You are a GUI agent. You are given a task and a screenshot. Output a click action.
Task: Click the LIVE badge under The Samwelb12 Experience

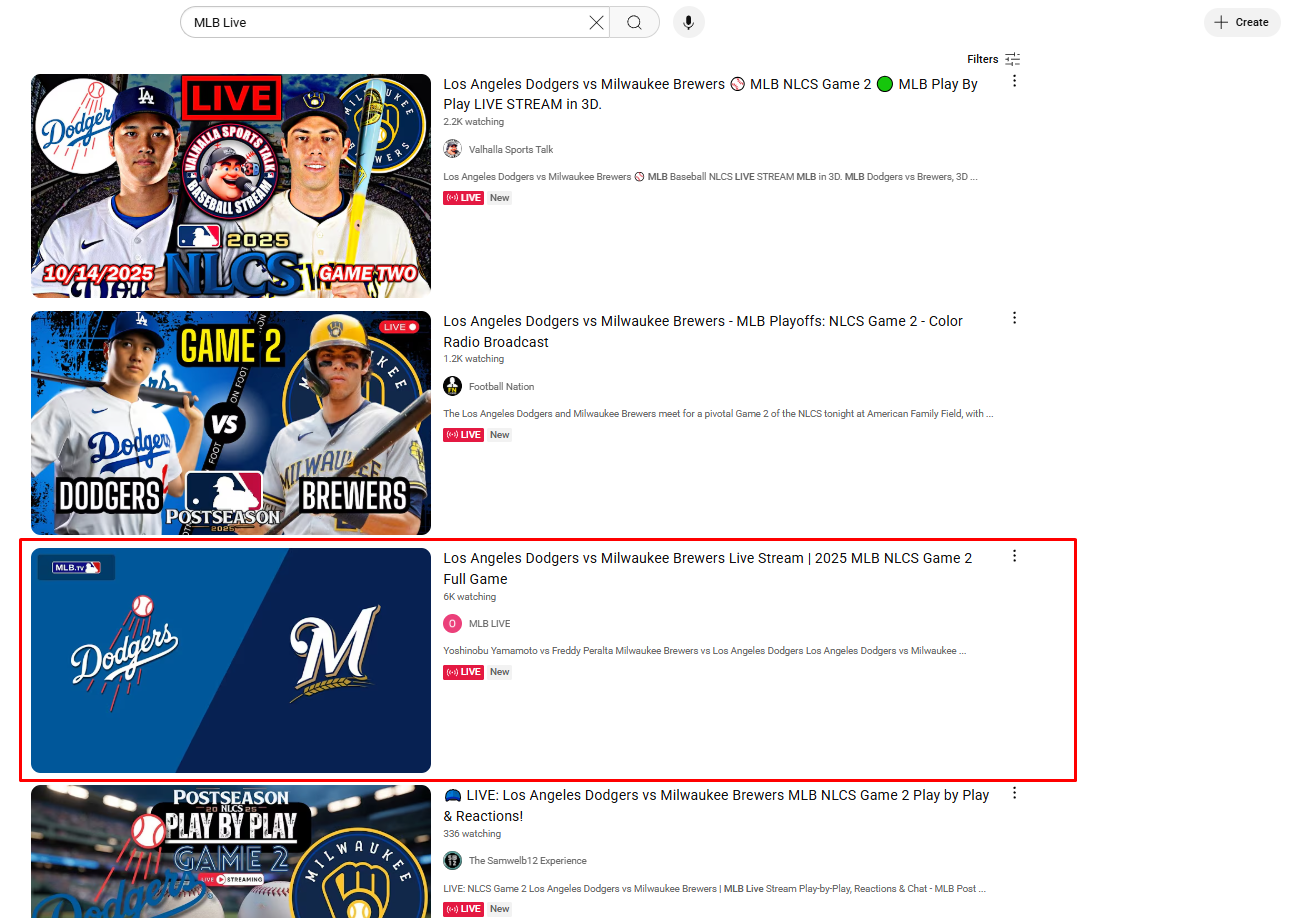click(464, 909)
